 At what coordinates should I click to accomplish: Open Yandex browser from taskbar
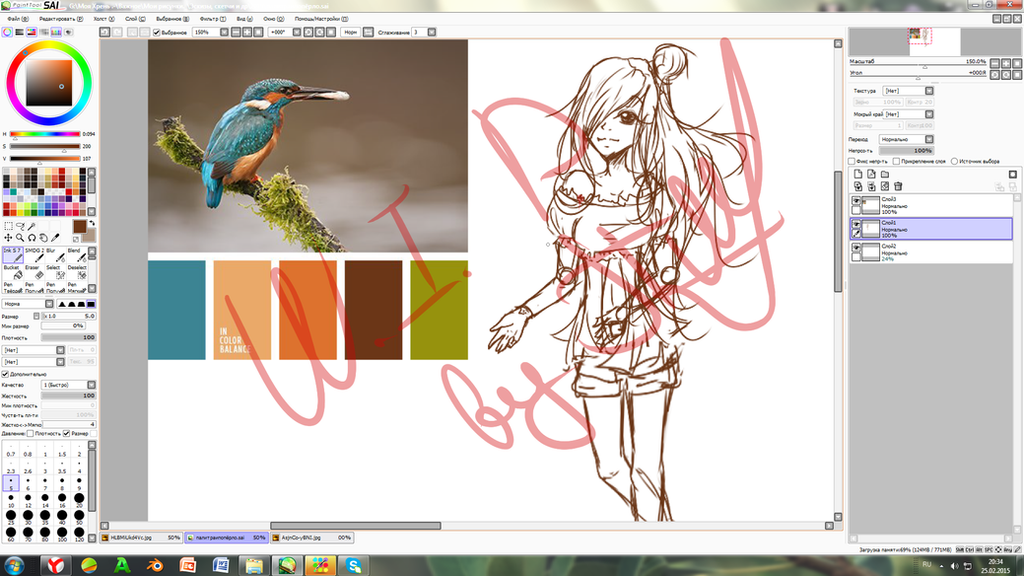pos(55,565)
